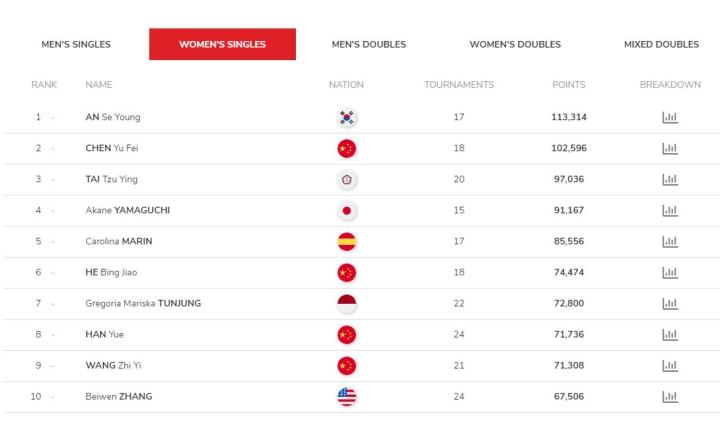This screenshot has width=720, height=422.
Task: Click breakdown chart for Gregoria Mariska TUNJUNG
Action: point(670,304)
